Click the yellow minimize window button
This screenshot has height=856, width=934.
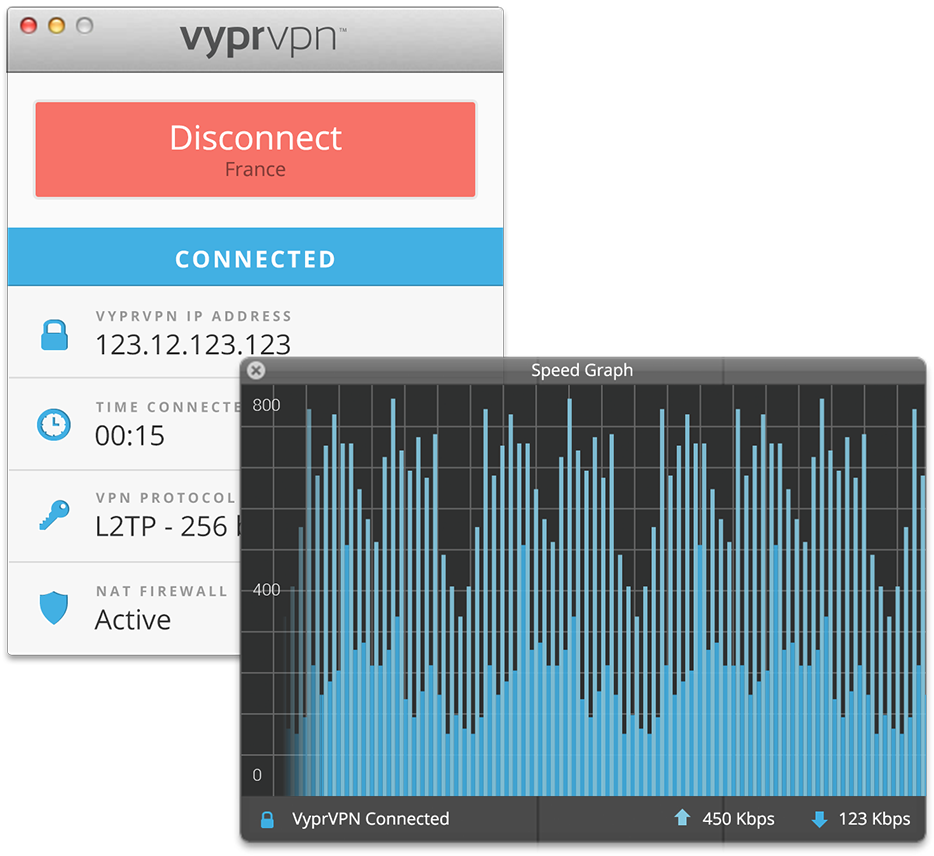click(57, 26)
